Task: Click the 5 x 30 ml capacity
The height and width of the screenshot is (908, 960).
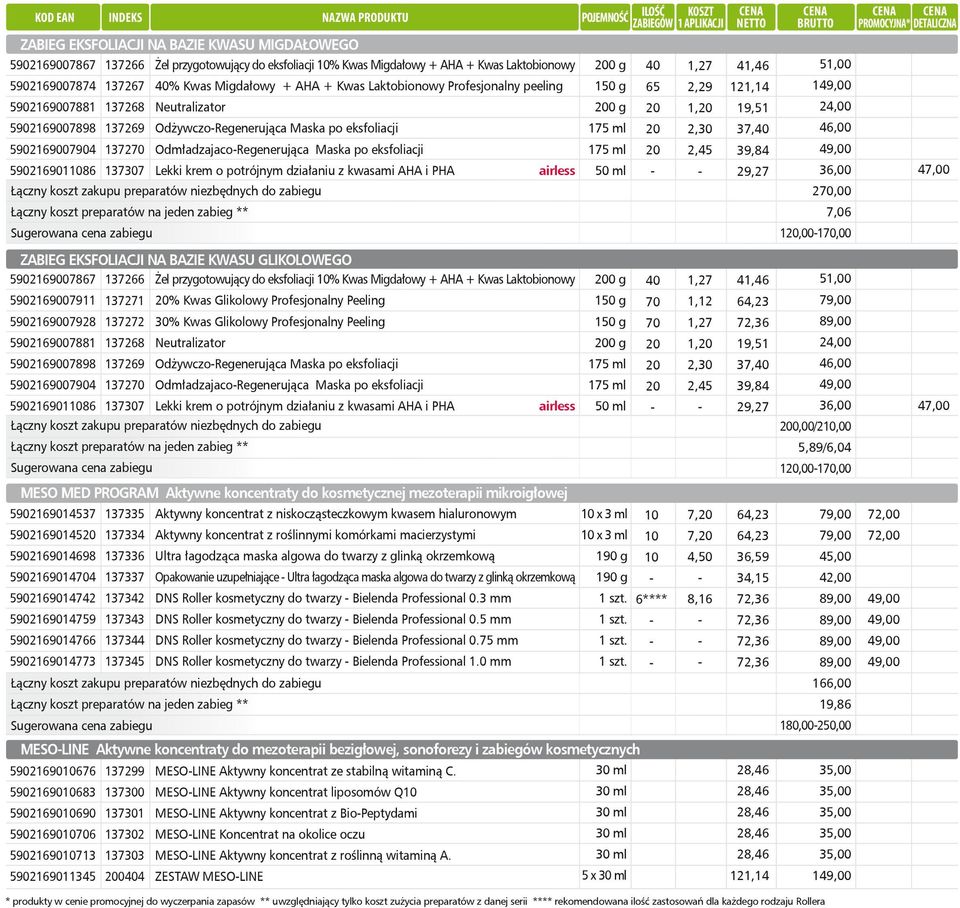Action: [x=604, y=876]
